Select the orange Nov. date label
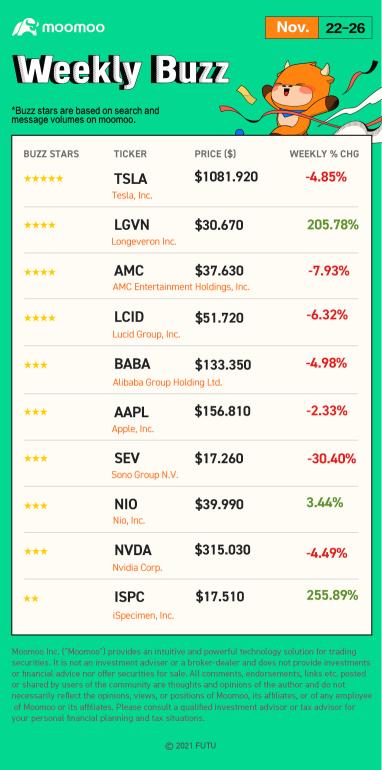 point(292,28)
